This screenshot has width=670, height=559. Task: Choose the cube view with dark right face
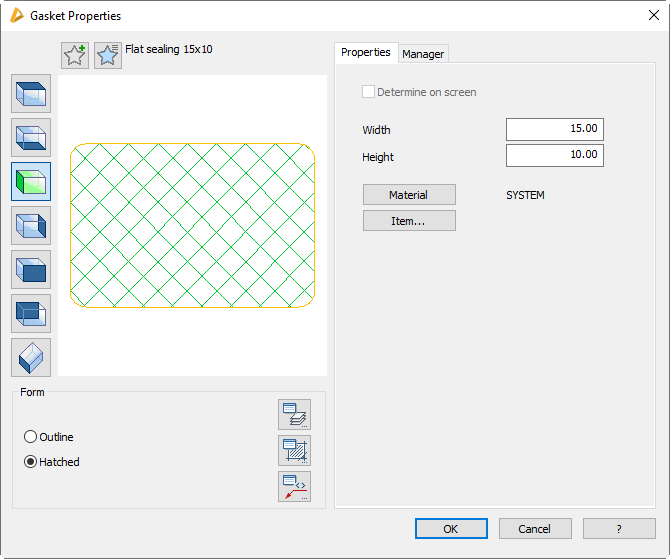click(x=31, y=226)
